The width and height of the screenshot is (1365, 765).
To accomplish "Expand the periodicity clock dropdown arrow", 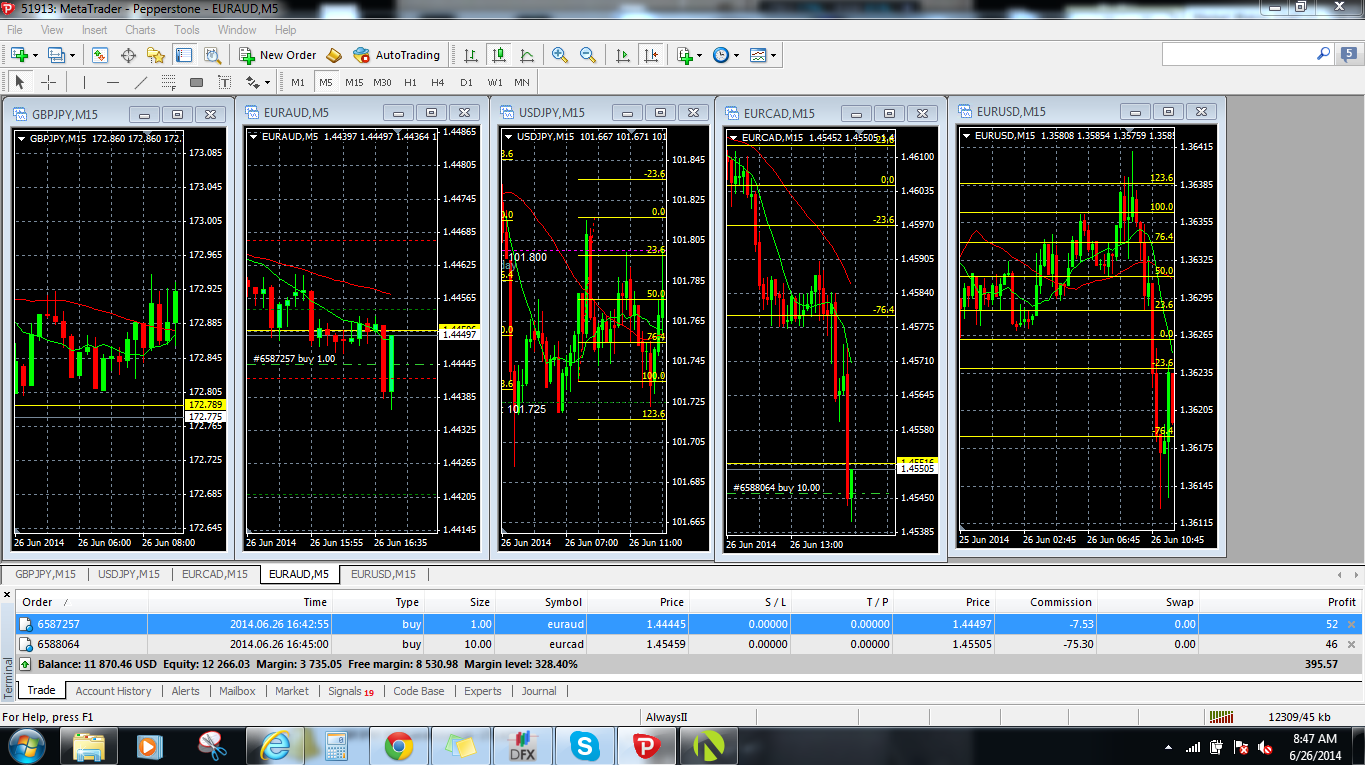I will tap(736, 55).
